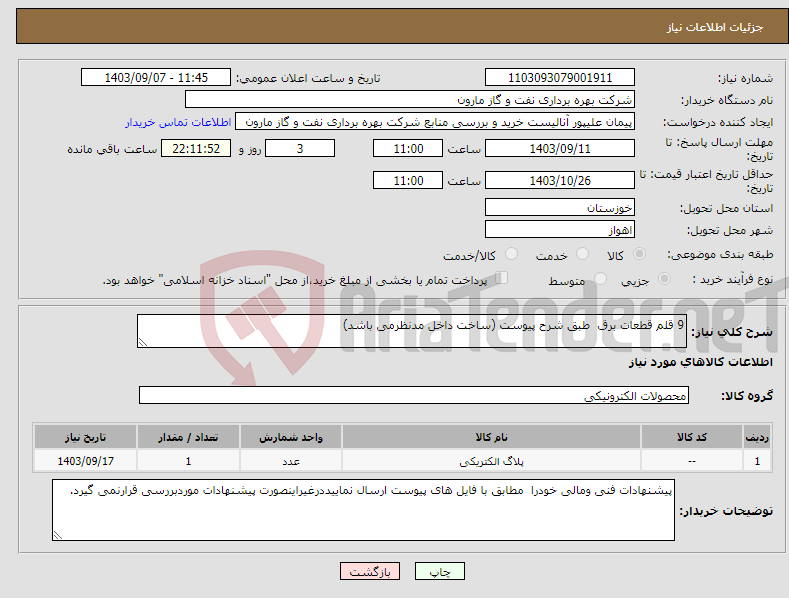This screenshot has height=598, width=789.
Task: Click the کد کالا column header
Action: coord(692,437)
